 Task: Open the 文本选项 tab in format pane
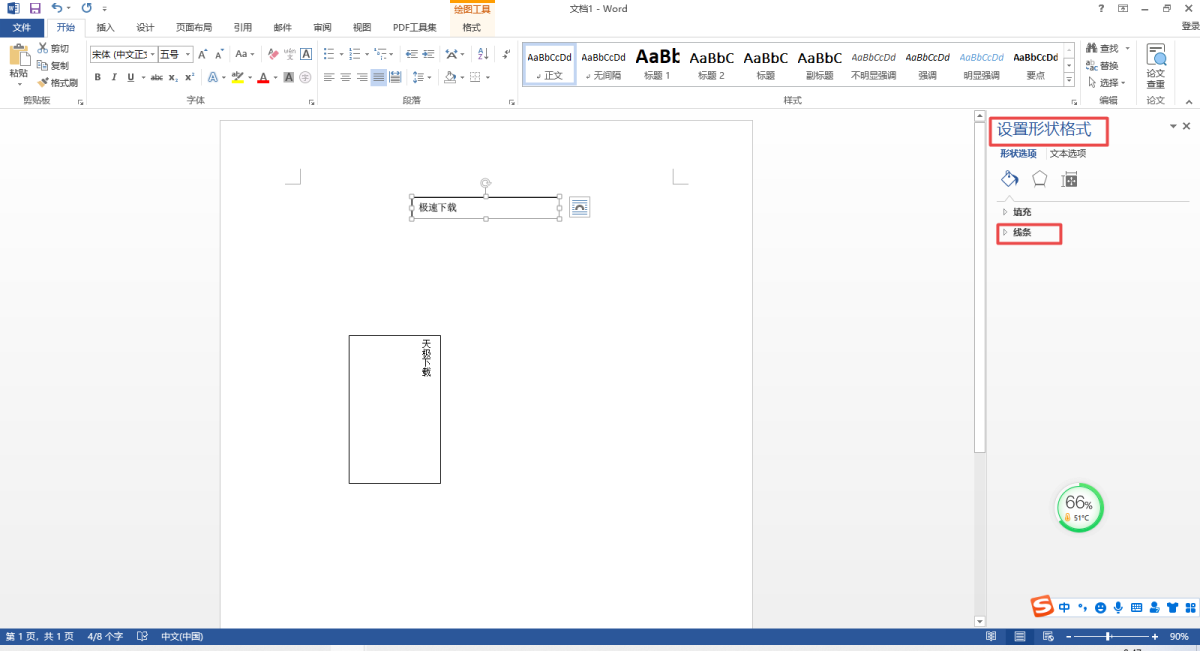1067,153
